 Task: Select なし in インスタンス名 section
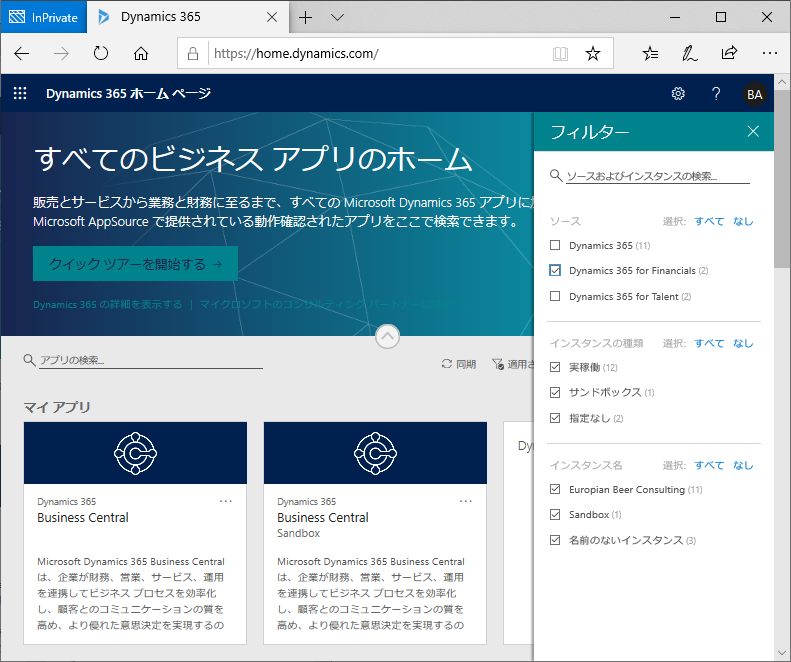[743, 465]
